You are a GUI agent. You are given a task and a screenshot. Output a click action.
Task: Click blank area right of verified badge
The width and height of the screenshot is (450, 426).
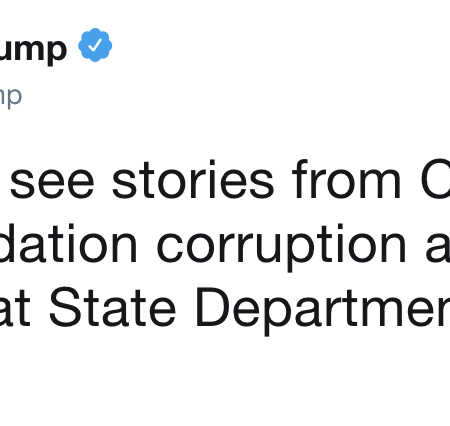[x=280, y=45]
